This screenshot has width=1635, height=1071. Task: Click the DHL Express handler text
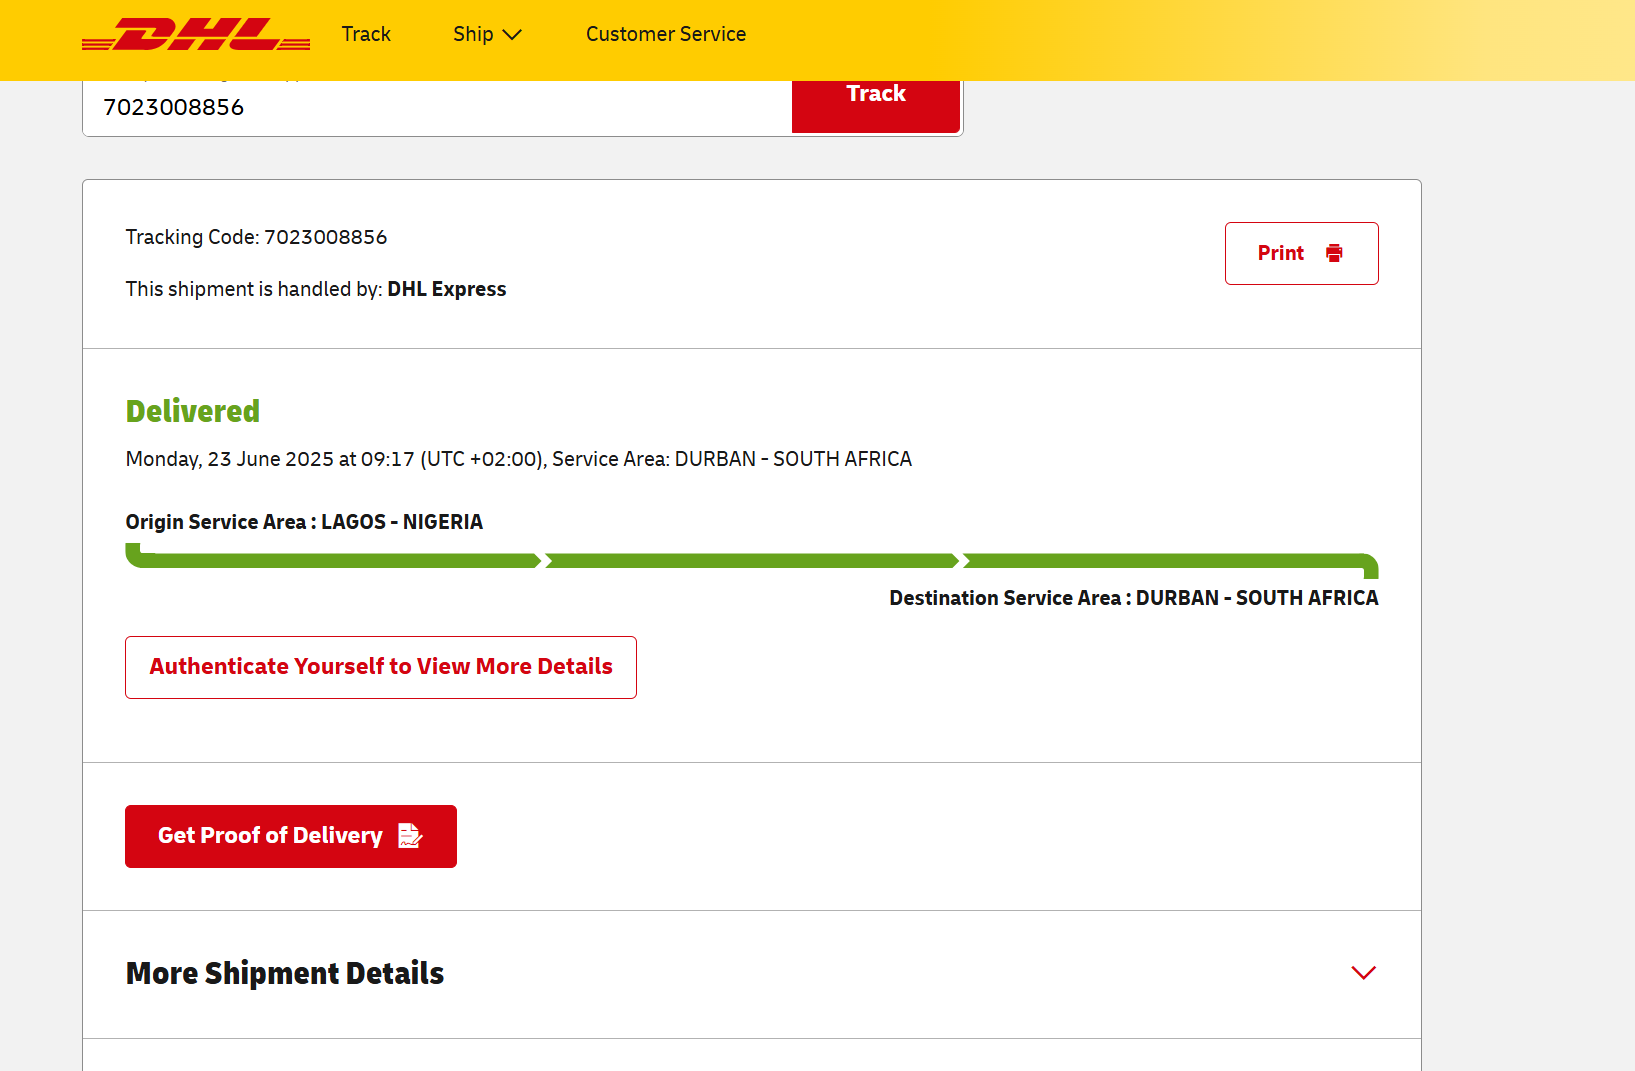(447, 289)
